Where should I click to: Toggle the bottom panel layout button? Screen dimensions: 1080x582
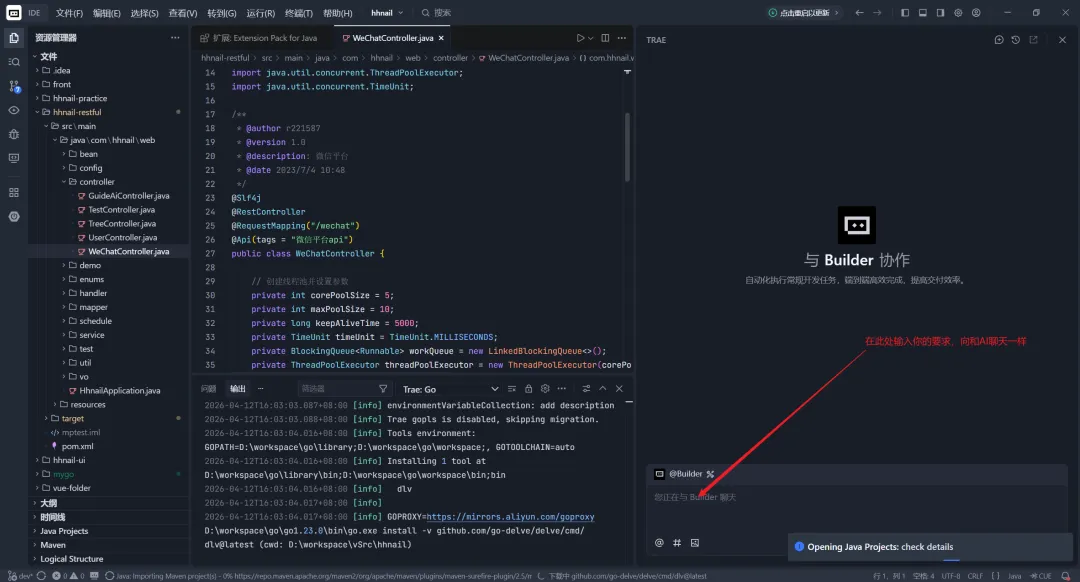(x=923, y=12)
